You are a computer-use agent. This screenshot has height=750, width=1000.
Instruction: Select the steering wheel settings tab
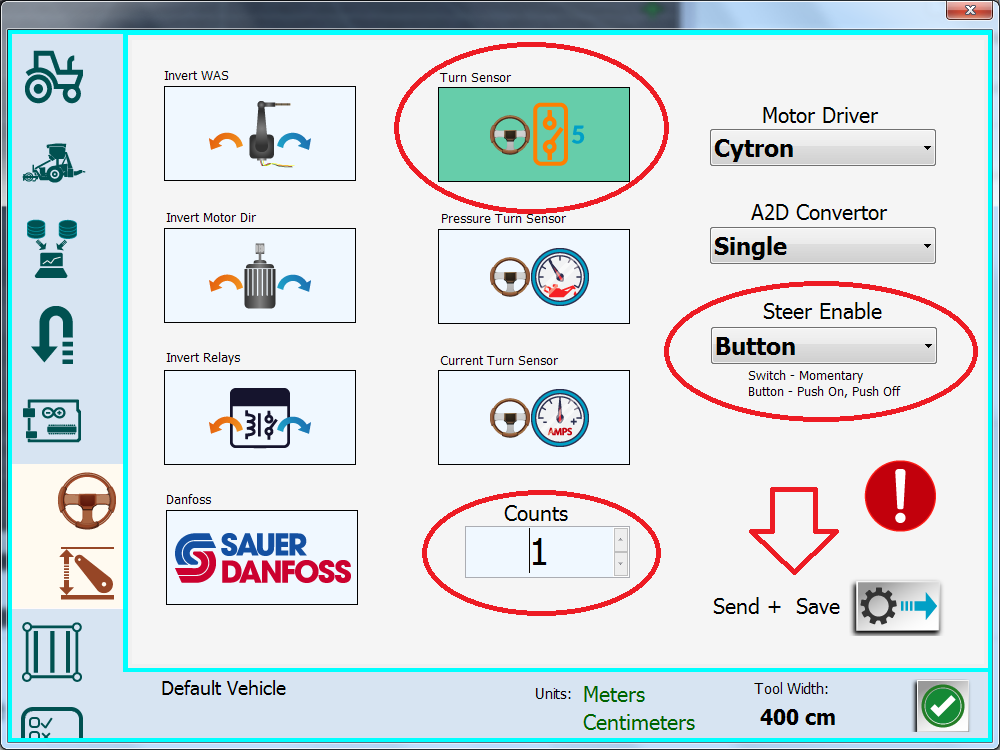pos(86,498)
